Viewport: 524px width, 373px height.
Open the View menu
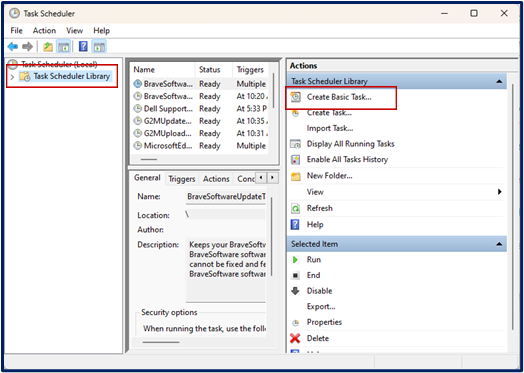tap(75, 31)
